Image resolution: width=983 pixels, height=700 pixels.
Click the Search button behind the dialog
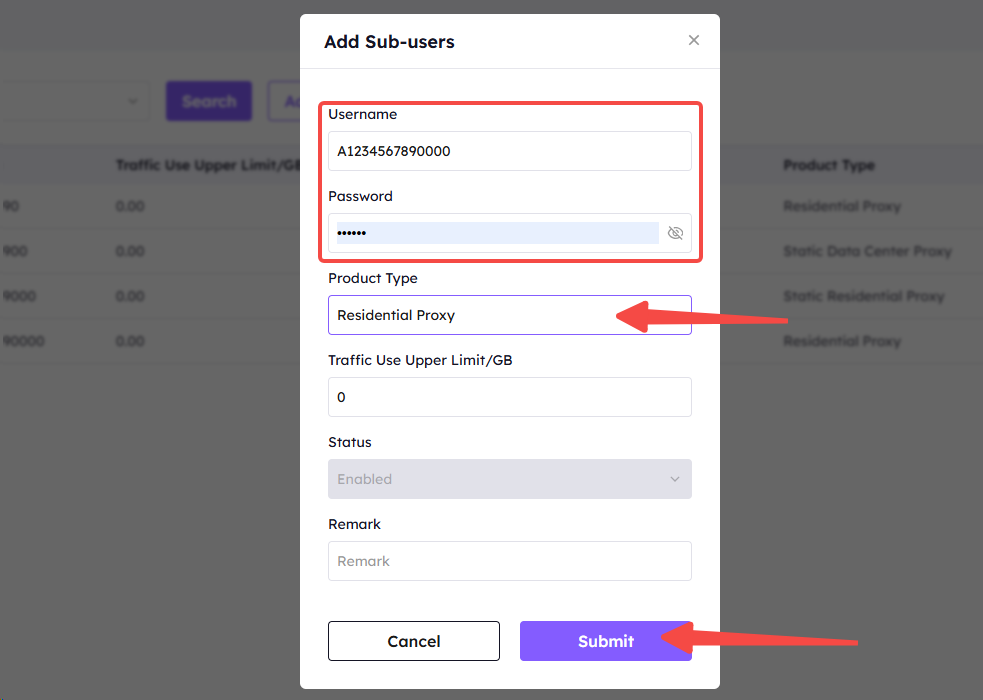(x=209, y=101)
